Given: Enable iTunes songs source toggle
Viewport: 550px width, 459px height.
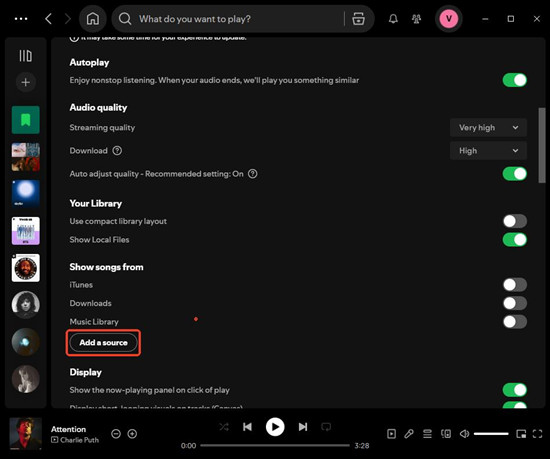Looking at the screenshot, I should [x=515, y=285].
